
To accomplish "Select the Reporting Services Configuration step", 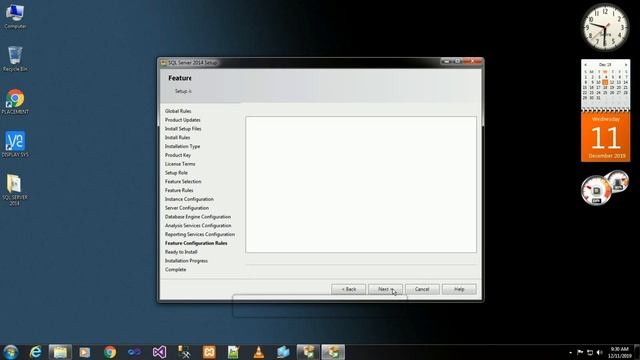I will (x=200, y=234).
